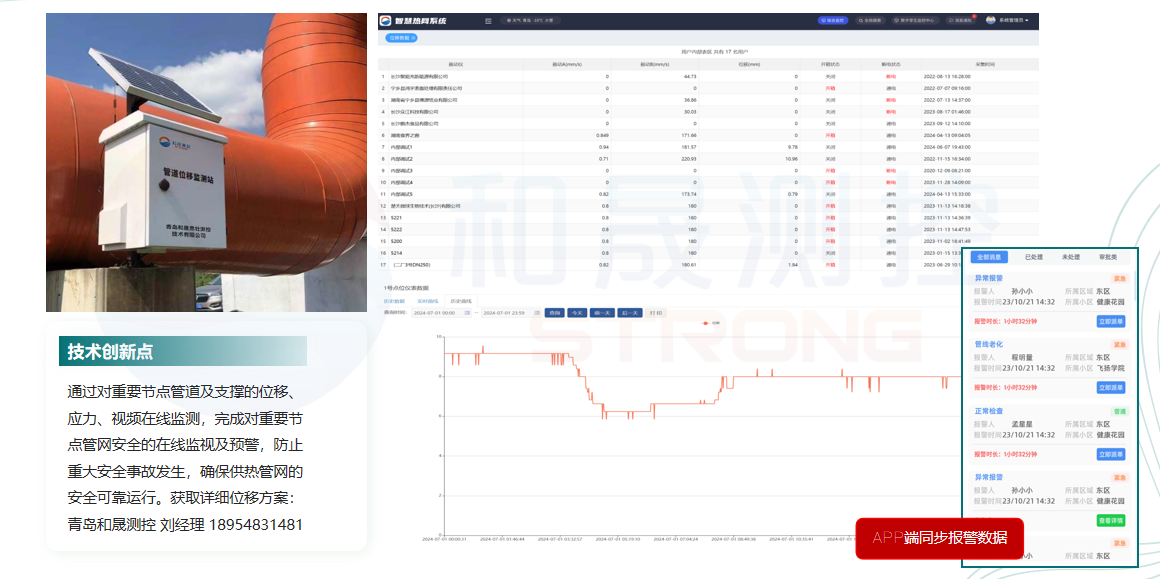Click 立即派单 on the 管线老化 card
Image resolution: width=1160 pixels, height=579 pixels.
(x=1110, y=387)
